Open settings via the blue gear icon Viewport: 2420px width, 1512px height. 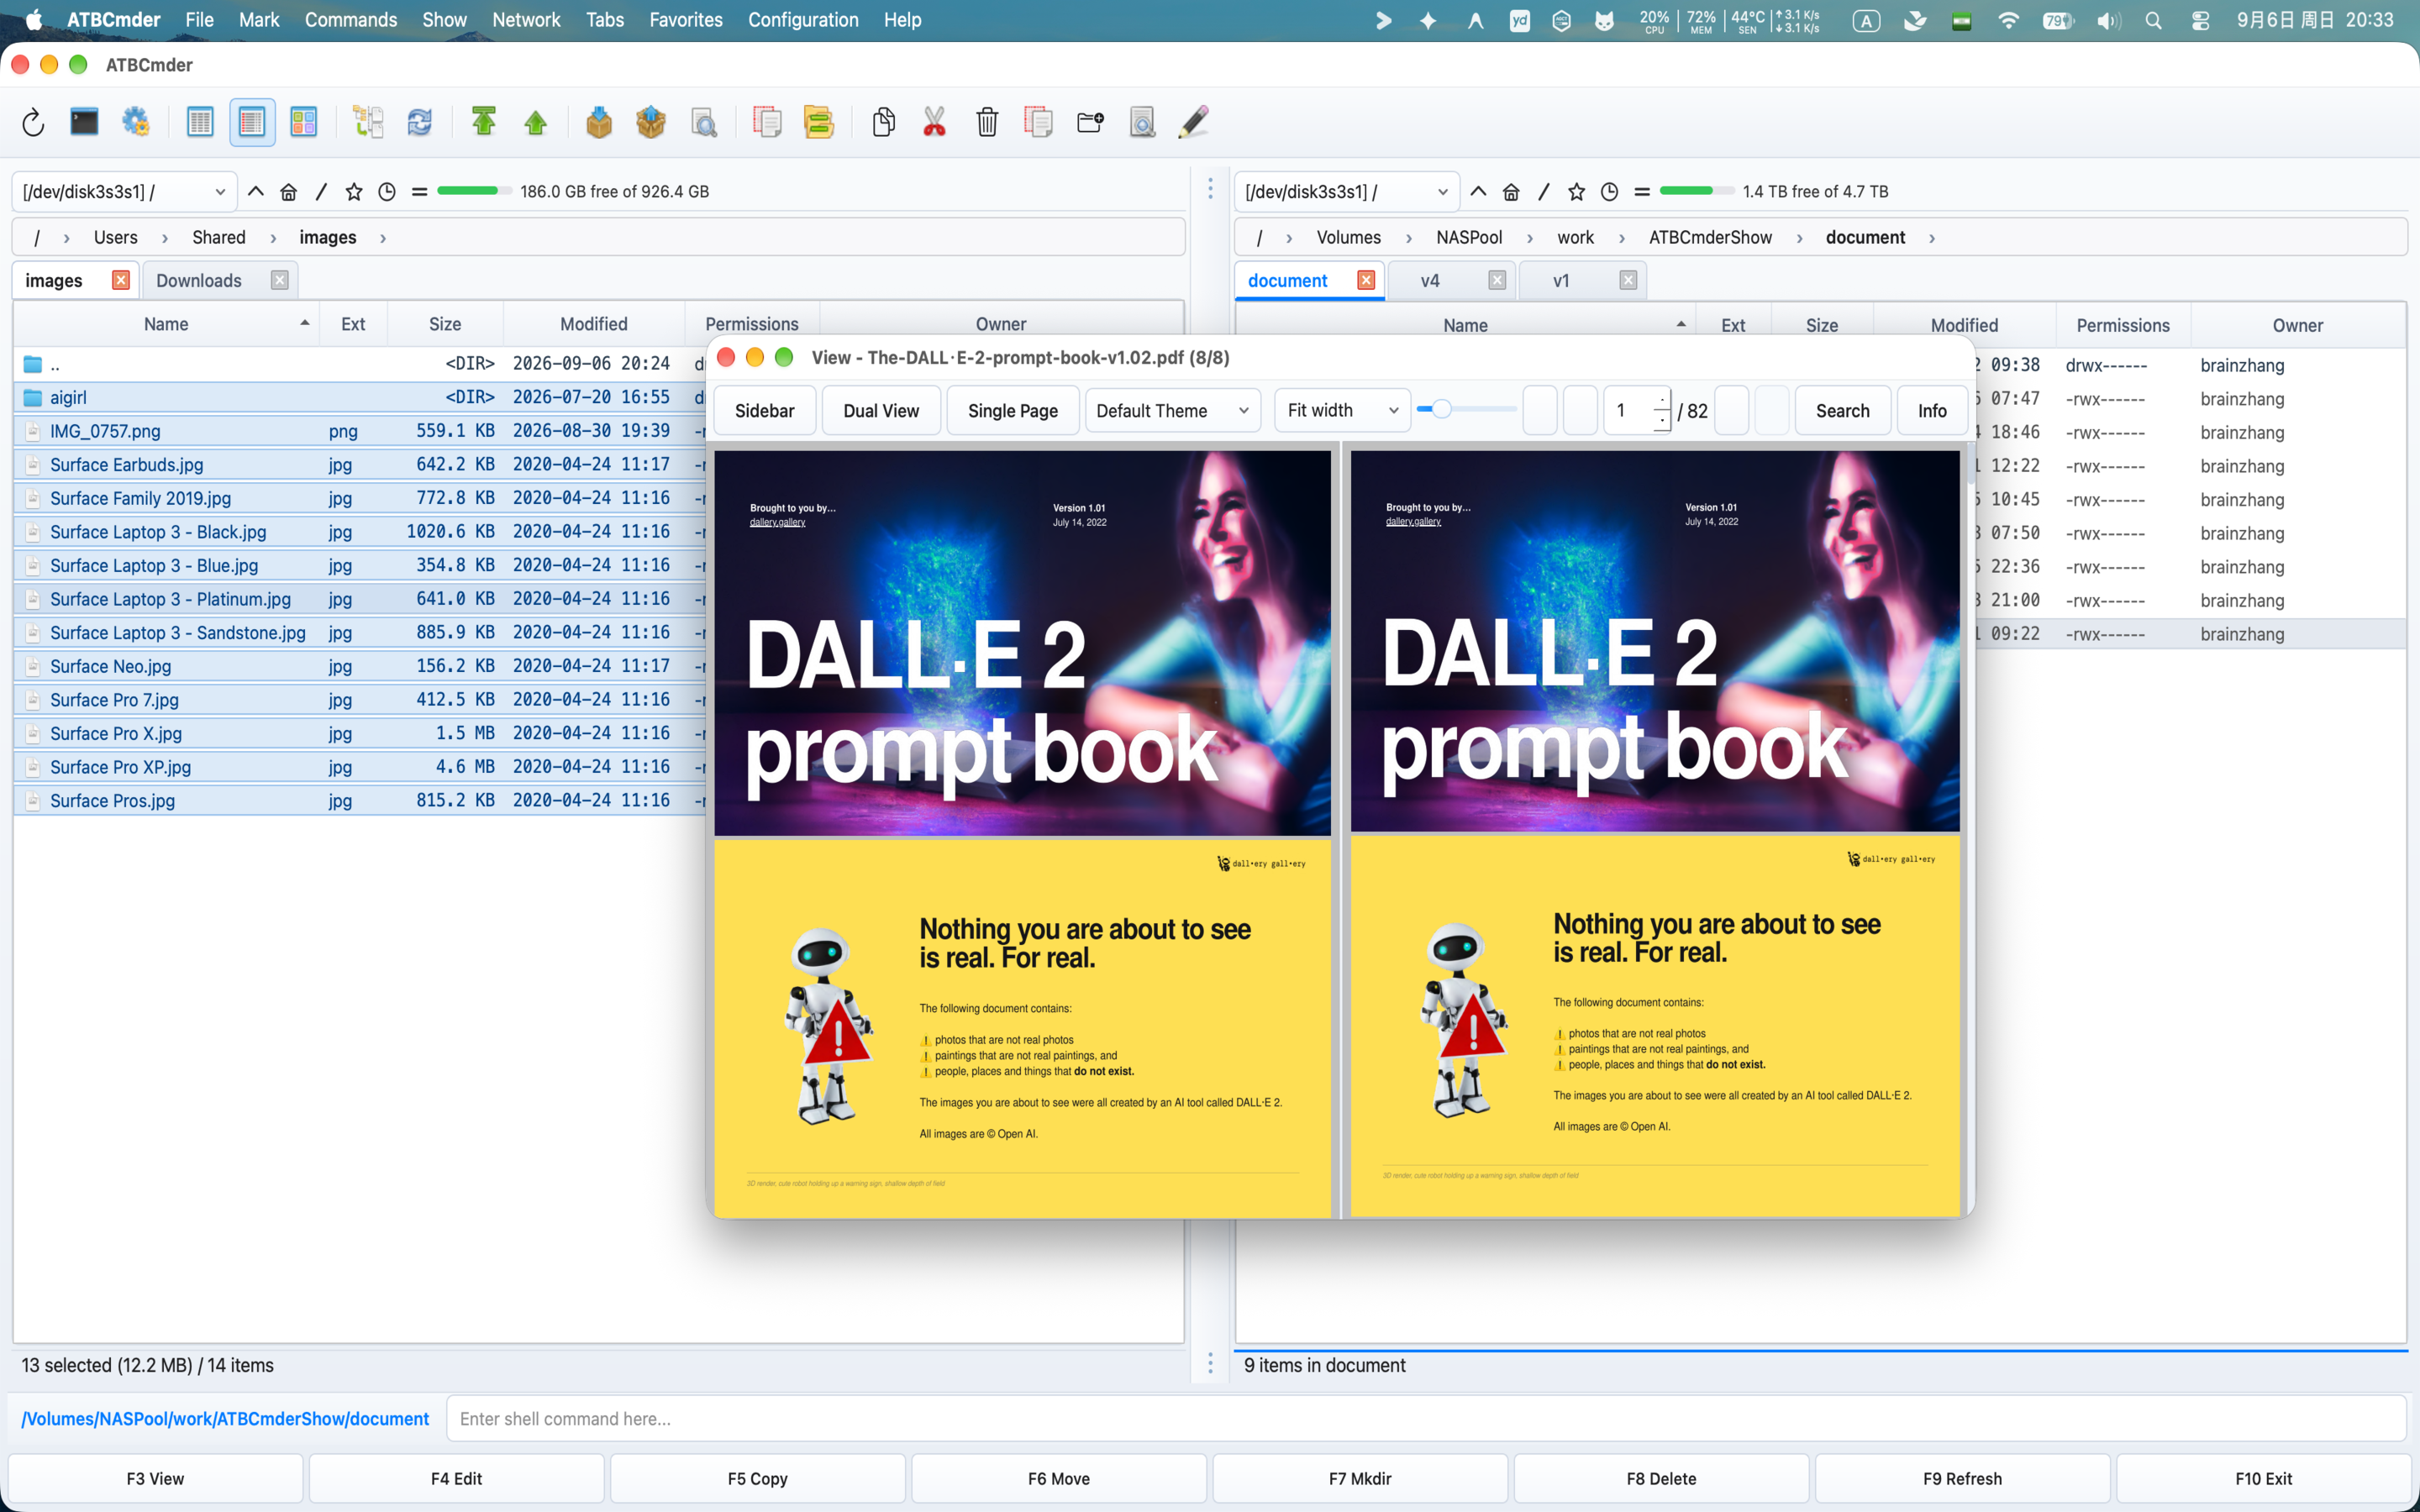136,122
